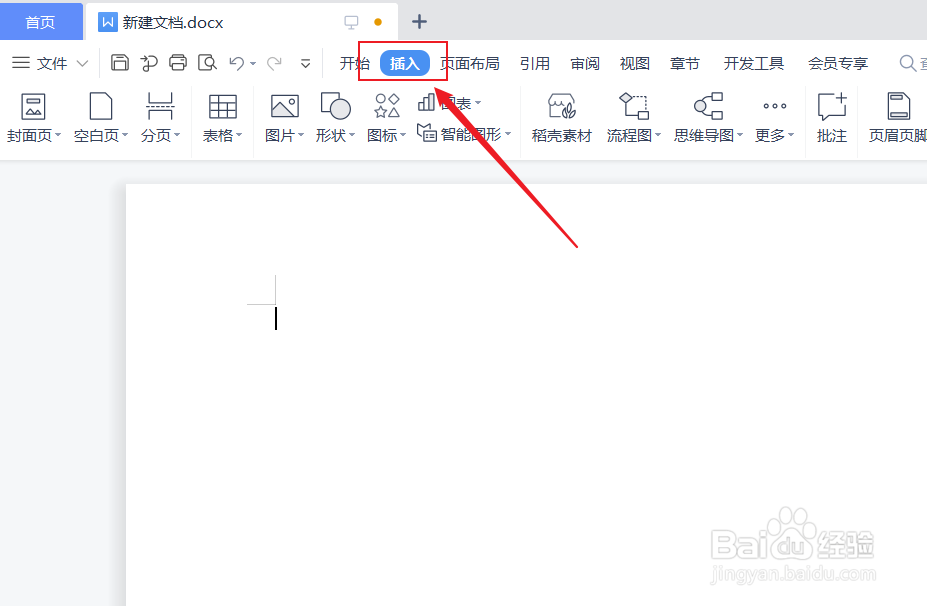Click header and footer (页眉页脚) icon
Image resolution: width=927 pixels, height=606 pixels.
[x=899, y=106]
